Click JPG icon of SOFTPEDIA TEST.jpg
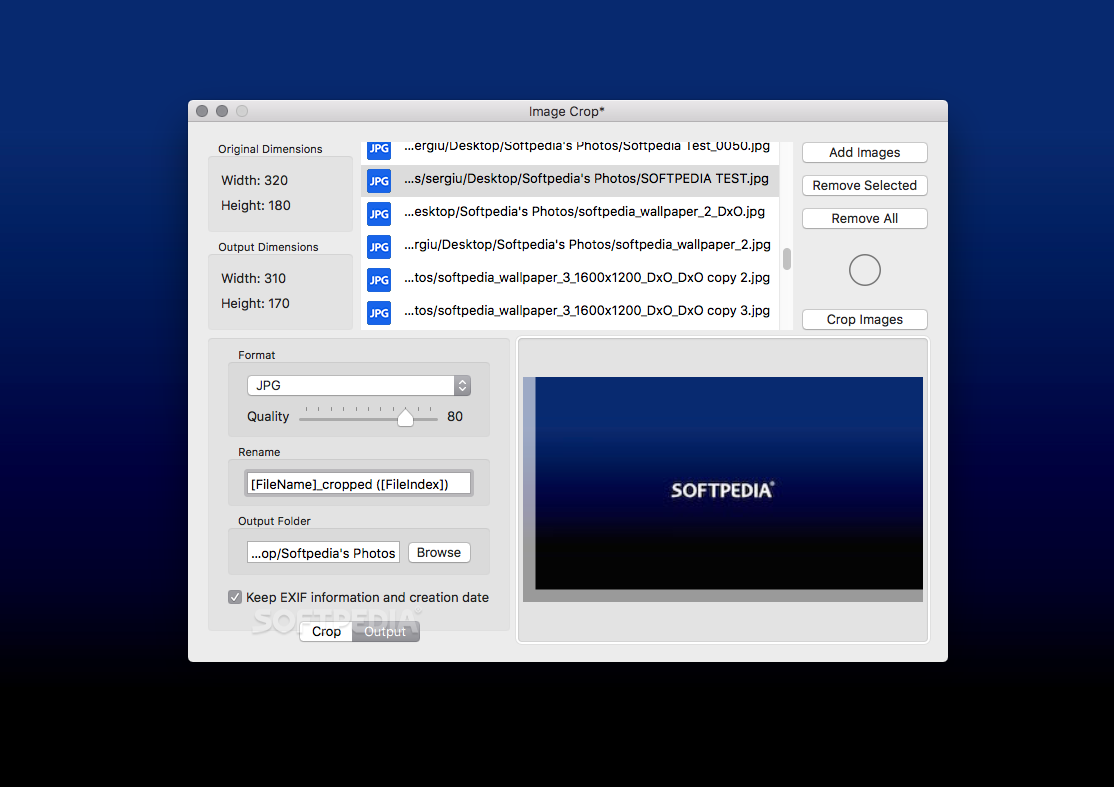This screenshot has height=787, width=1114. [379, 181]
